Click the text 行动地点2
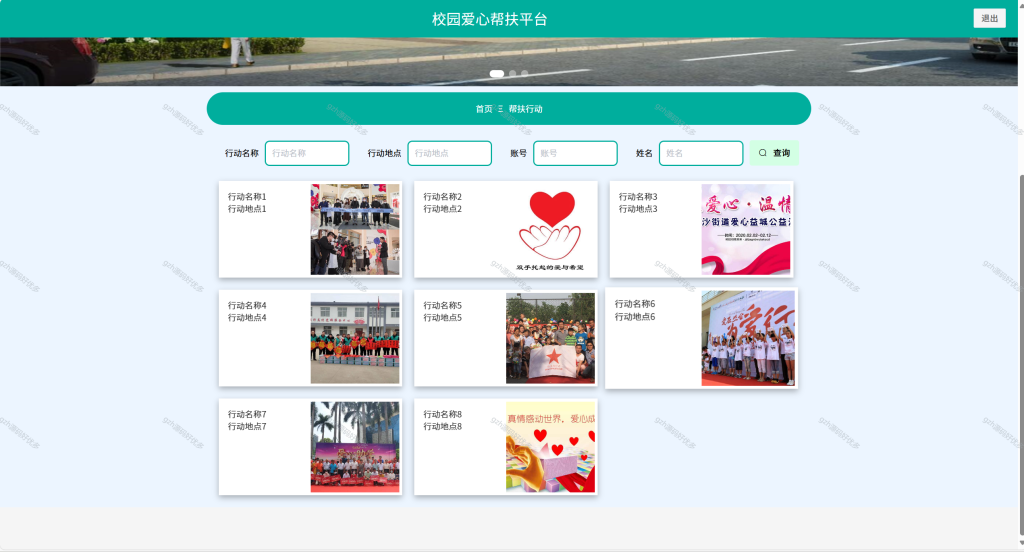Viewport: 1024px width, 552px height. pyautogui.click(x=442, y=209)
